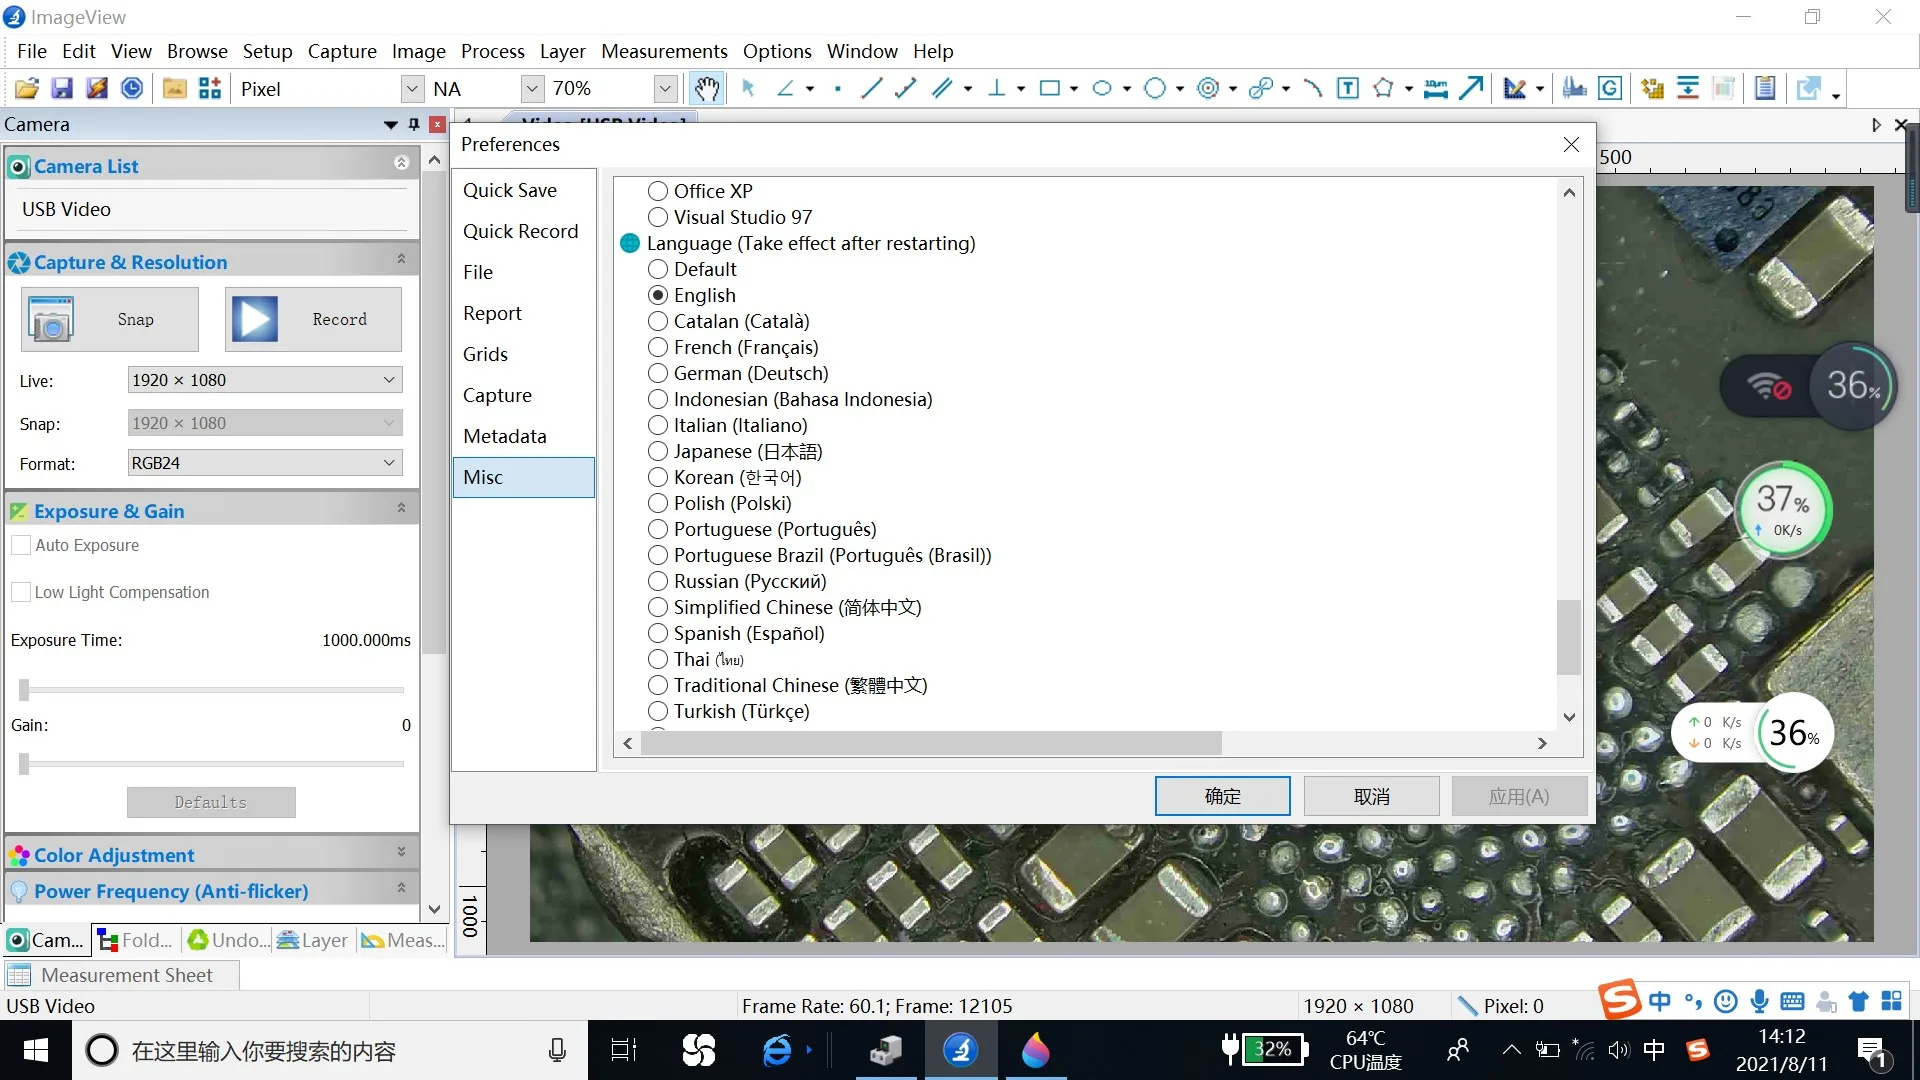
Task: Select the text annotation tool
Action: (1347, 89)
